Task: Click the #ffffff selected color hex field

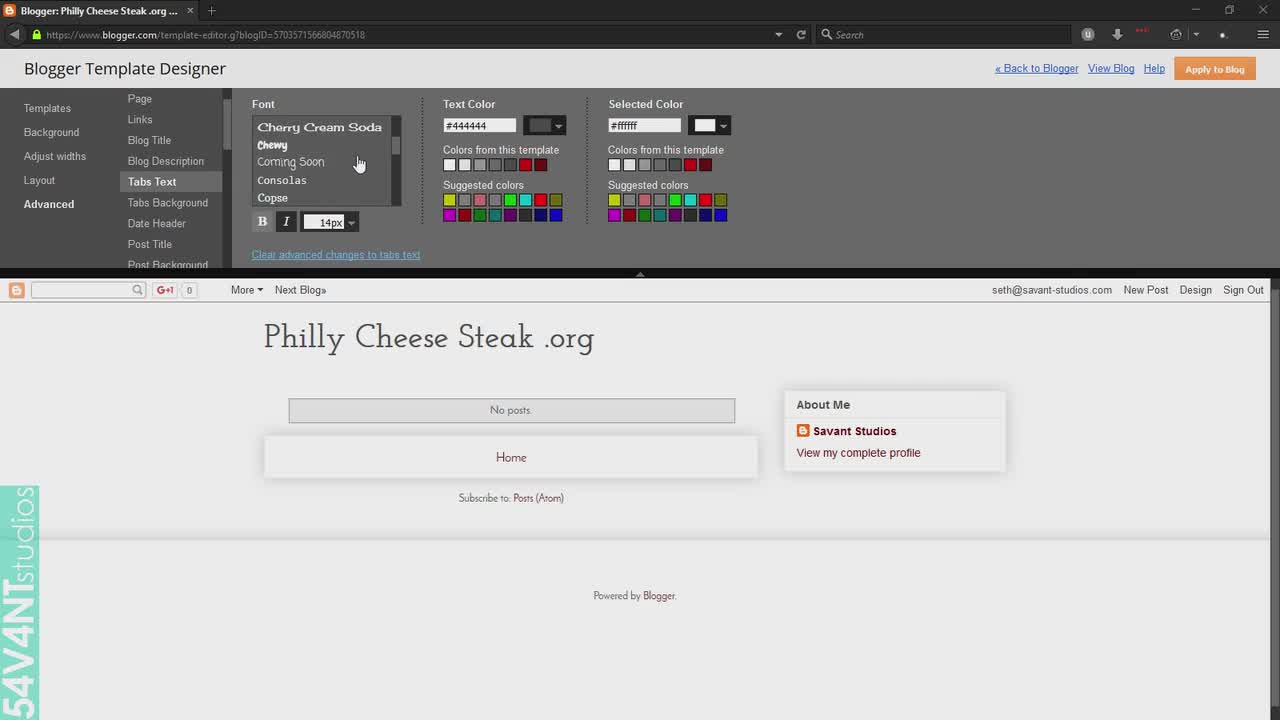Action: coord(645,125)
